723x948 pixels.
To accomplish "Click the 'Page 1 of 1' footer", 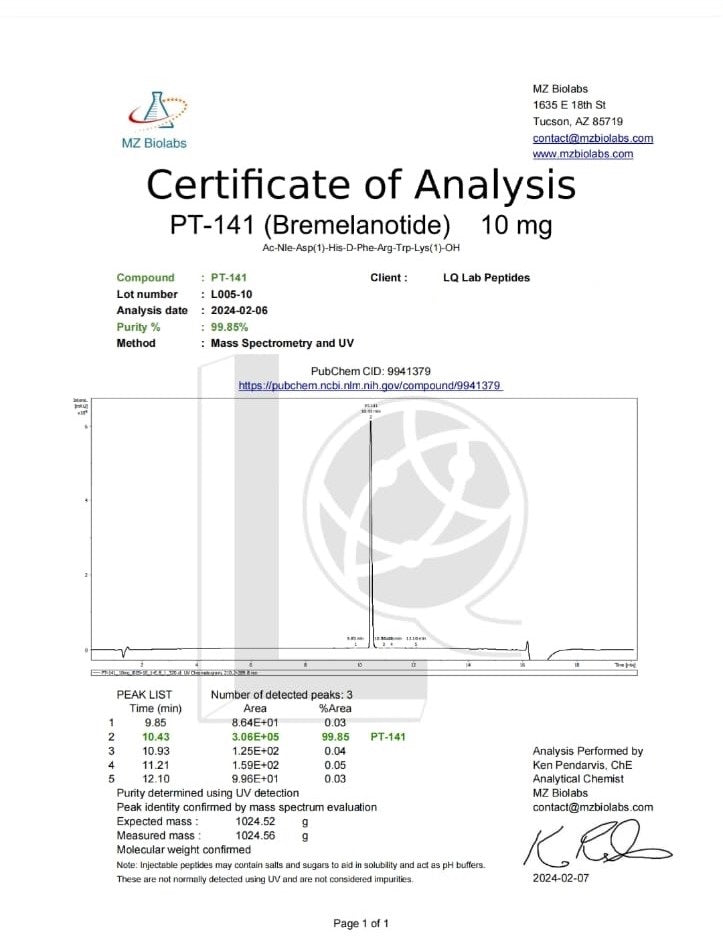I will click(x=361, y=923).
